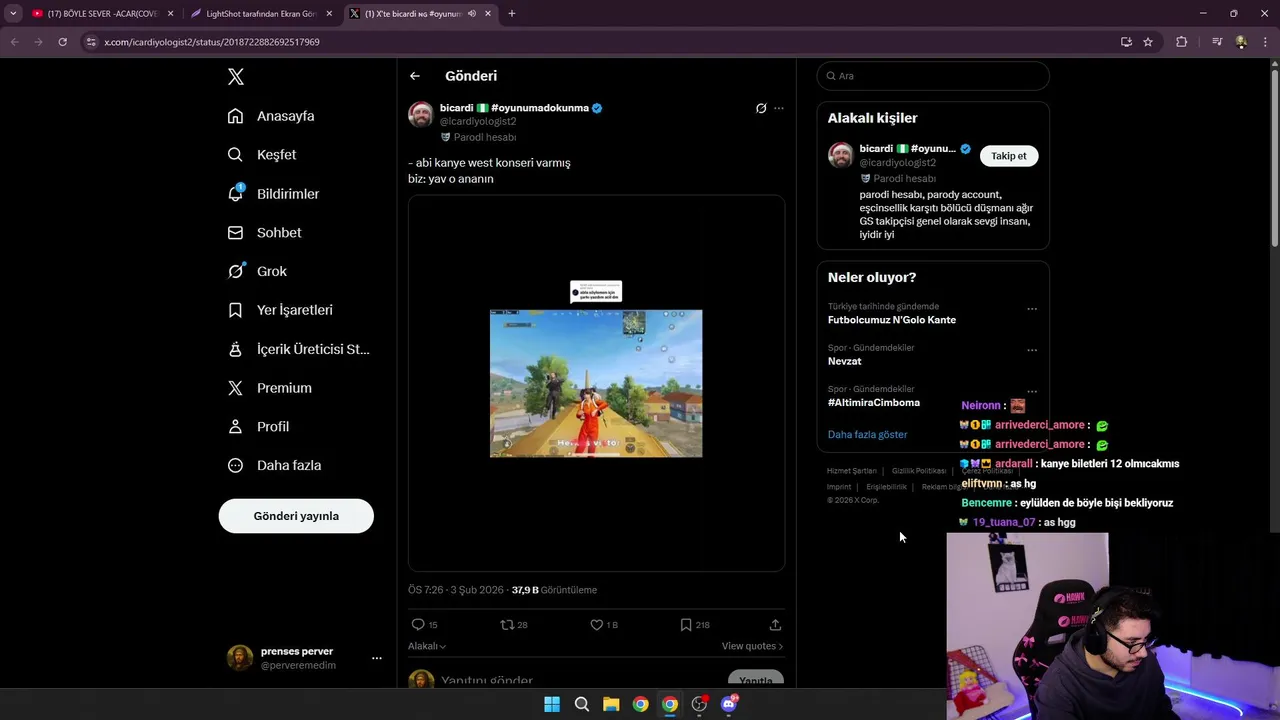The width and height of the screenshot is (1280, 720).
Task: Click the Profil person icon
Action: pos(235,427)
